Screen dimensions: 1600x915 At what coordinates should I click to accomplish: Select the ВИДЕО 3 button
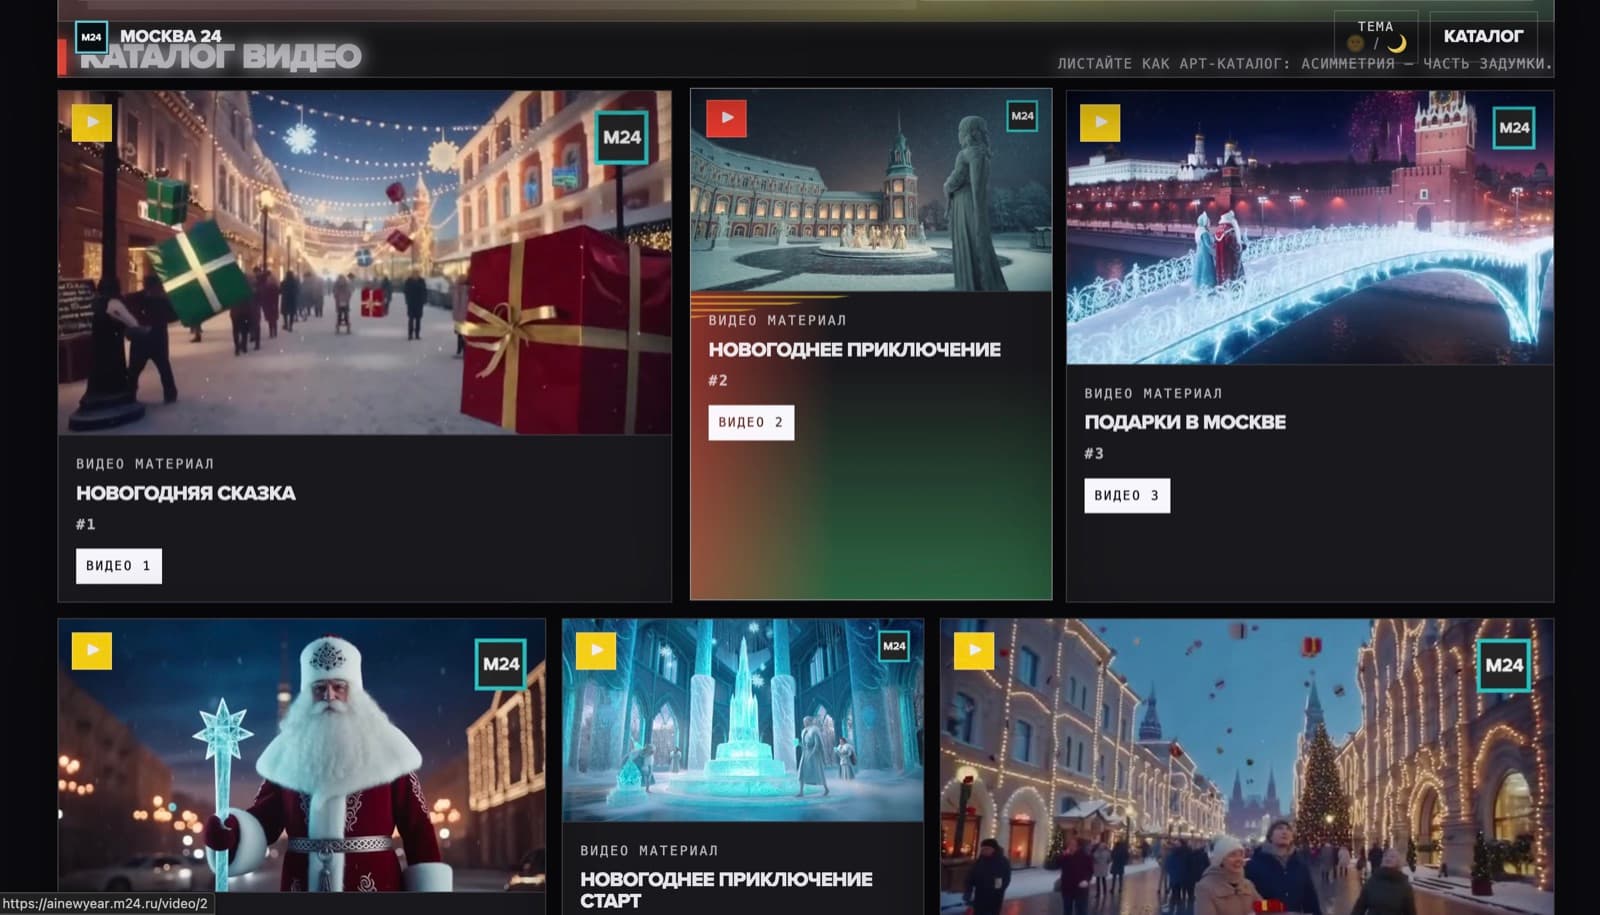tap(1127, 495)
